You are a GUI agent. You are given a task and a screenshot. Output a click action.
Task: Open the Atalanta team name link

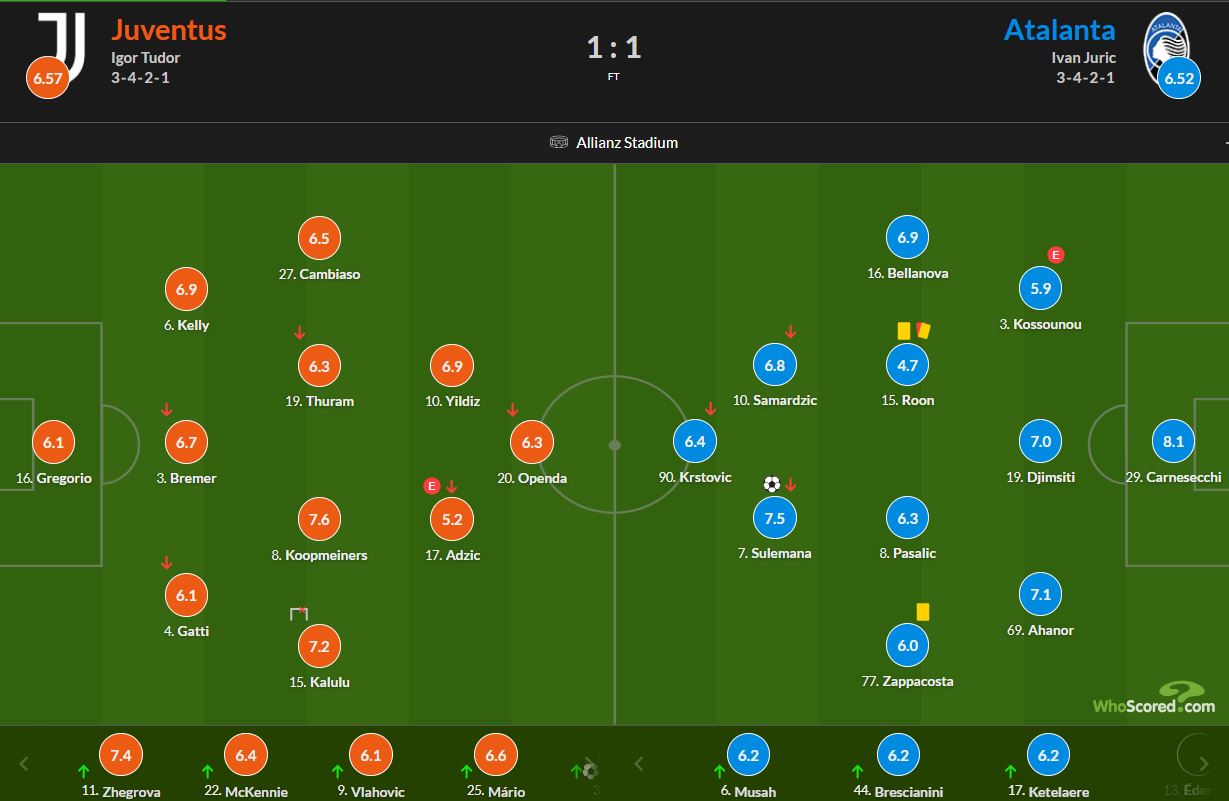tap(1059, 29)
